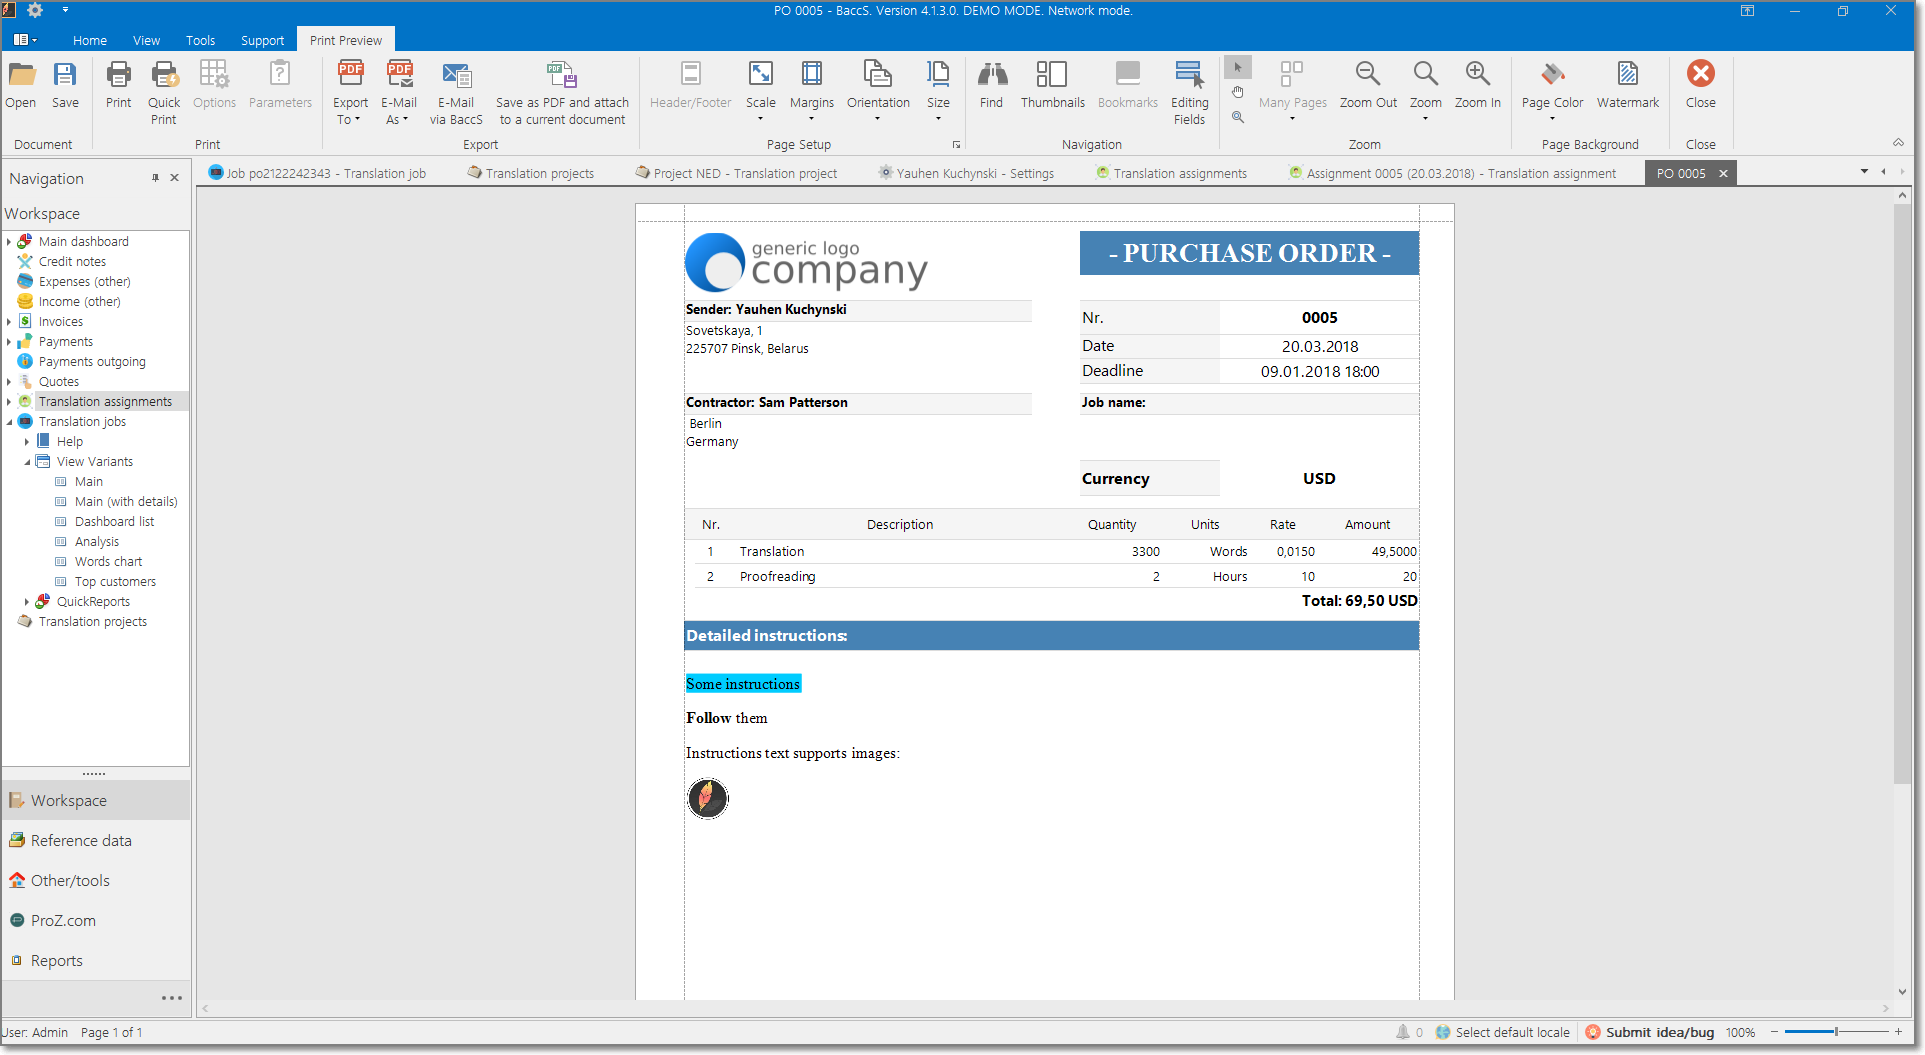Open the Size dropdown
This screenshot has height=1055, width=1925.
(938, 92)
